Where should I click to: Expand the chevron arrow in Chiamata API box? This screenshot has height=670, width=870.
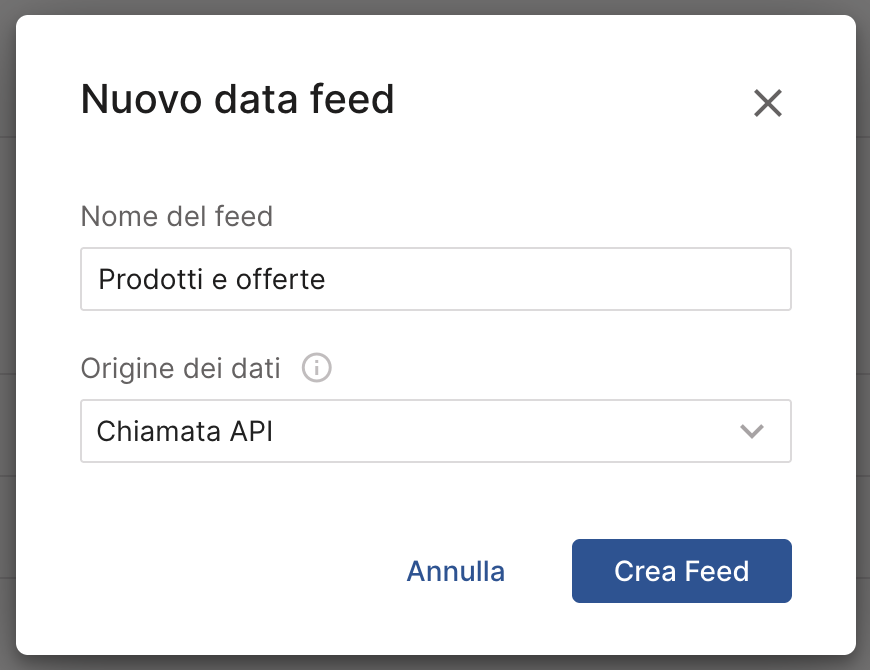pyautogui.click(x=751, y=431)
